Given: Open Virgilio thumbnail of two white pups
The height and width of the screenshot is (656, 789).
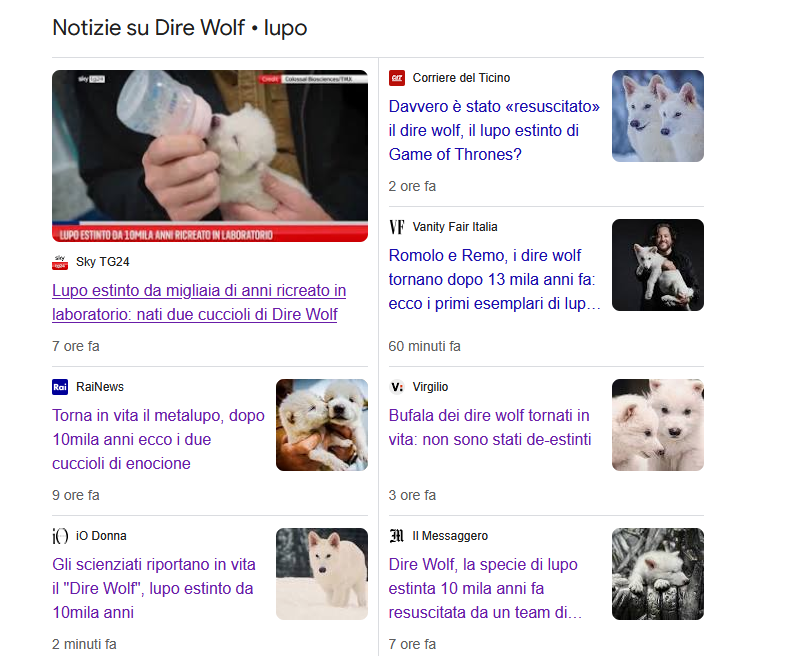Looking at the screenshot, I should point(657,425).
